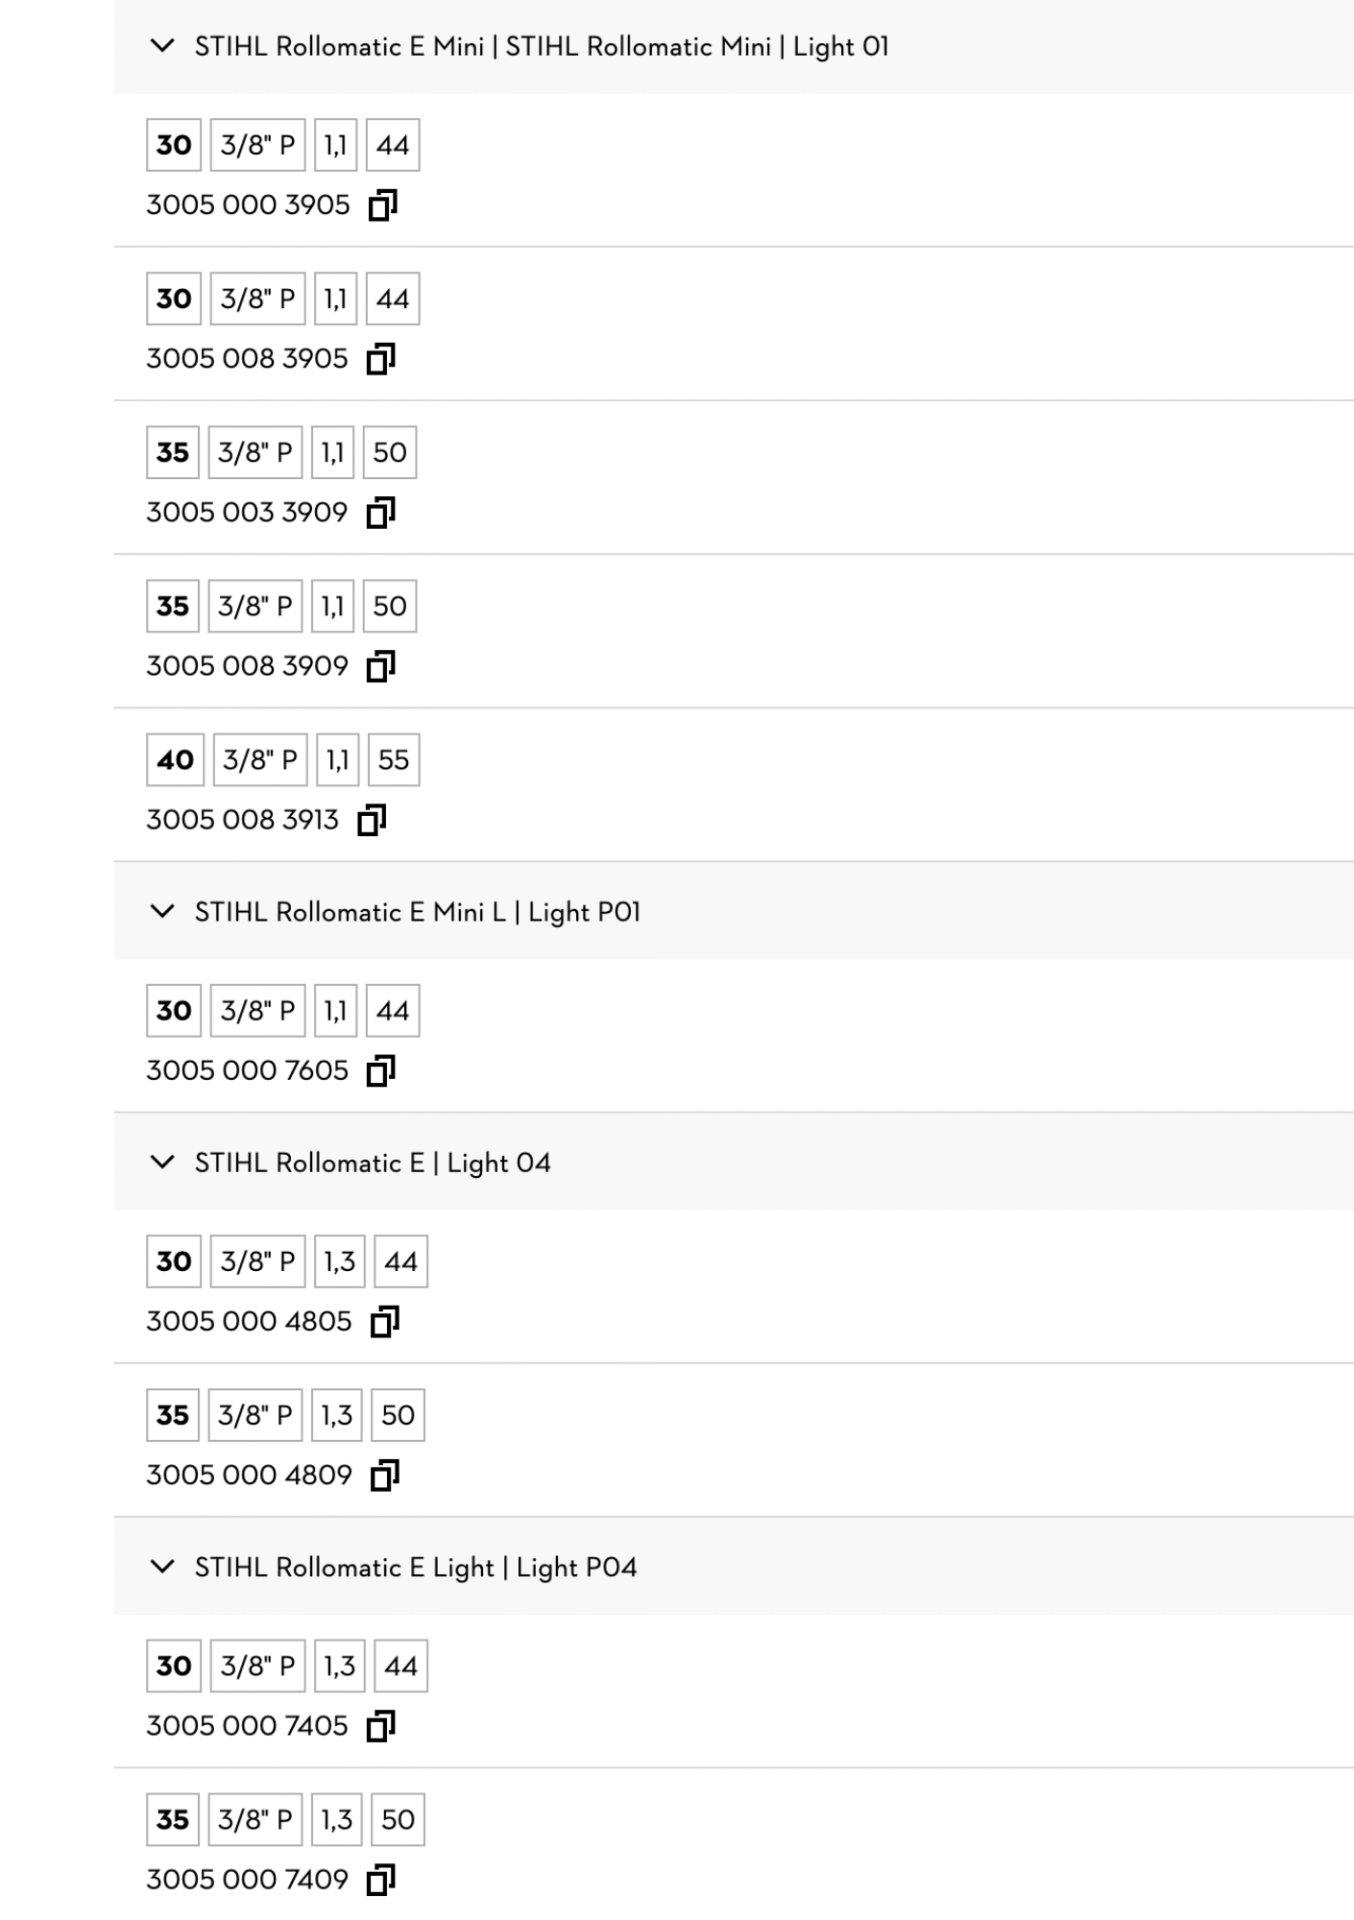Collapse the Rollomatic E Light 04 section
Viewport: 1354px width, 1920px height.
(x=161, y=1162)
